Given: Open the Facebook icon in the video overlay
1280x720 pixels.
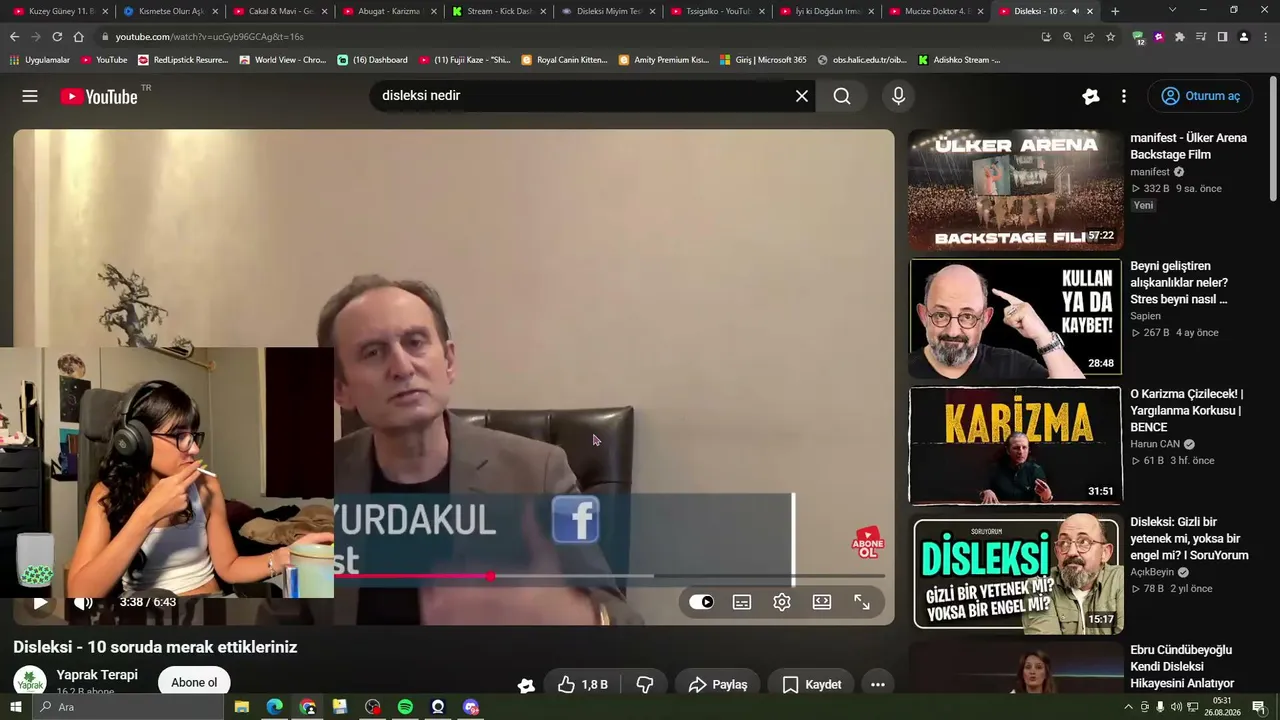Looking at the screenshot, I should (x=576, y=520).
